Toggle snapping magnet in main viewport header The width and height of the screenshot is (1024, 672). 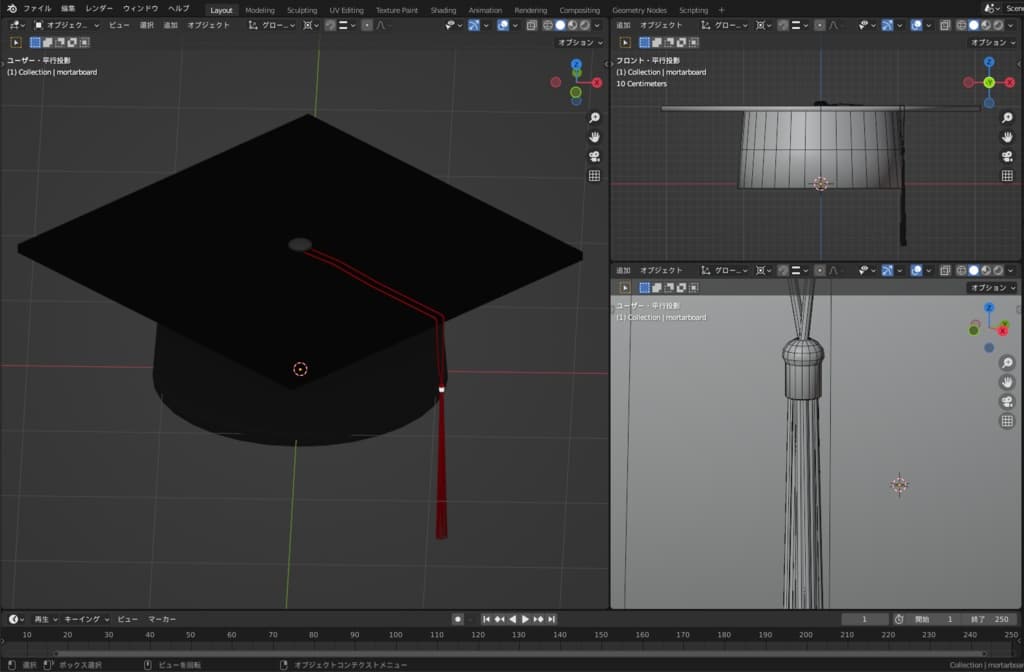(330, 25)
